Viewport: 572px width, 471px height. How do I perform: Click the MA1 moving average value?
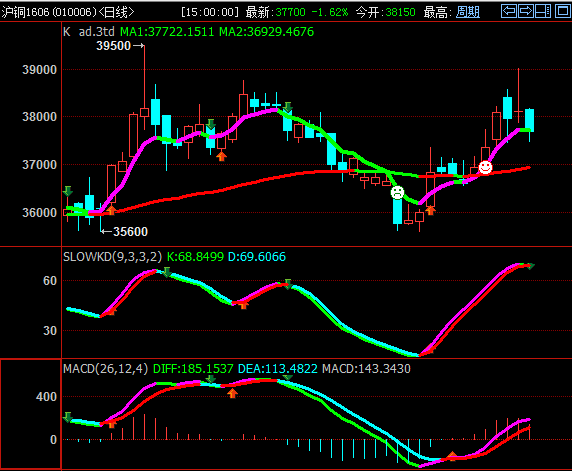coord(167,32)
